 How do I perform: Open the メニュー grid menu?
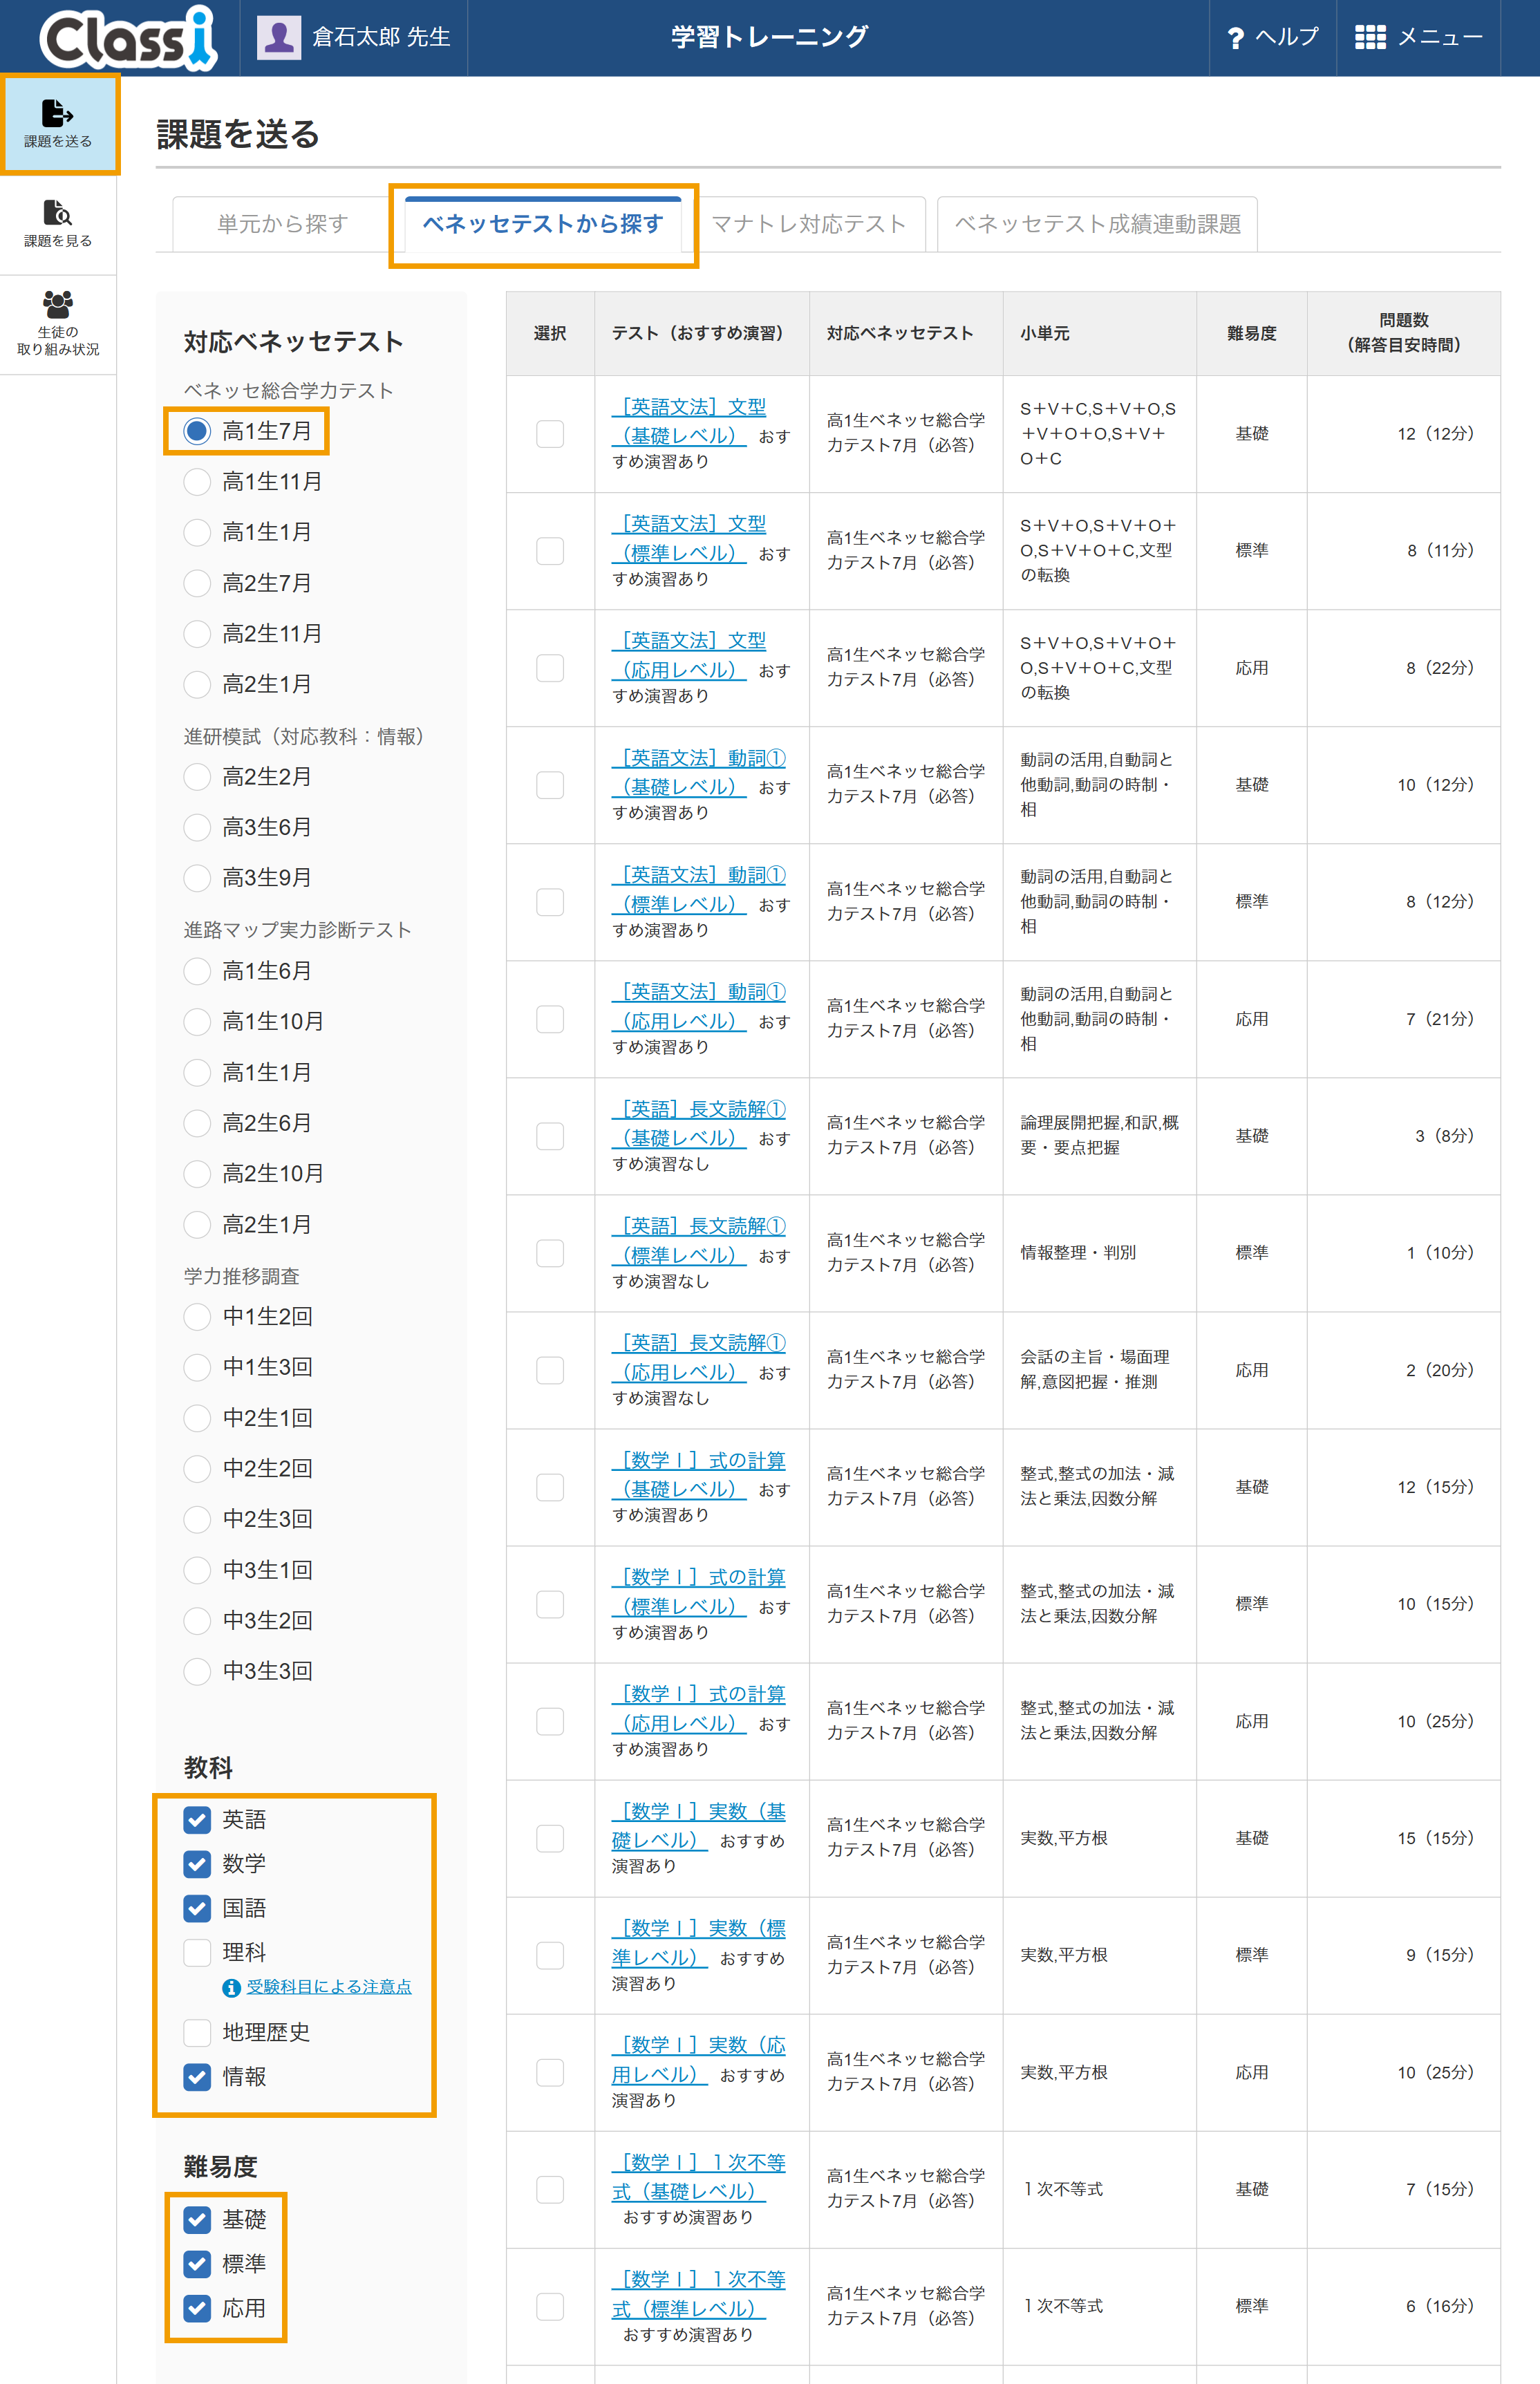pos(1418,38)
